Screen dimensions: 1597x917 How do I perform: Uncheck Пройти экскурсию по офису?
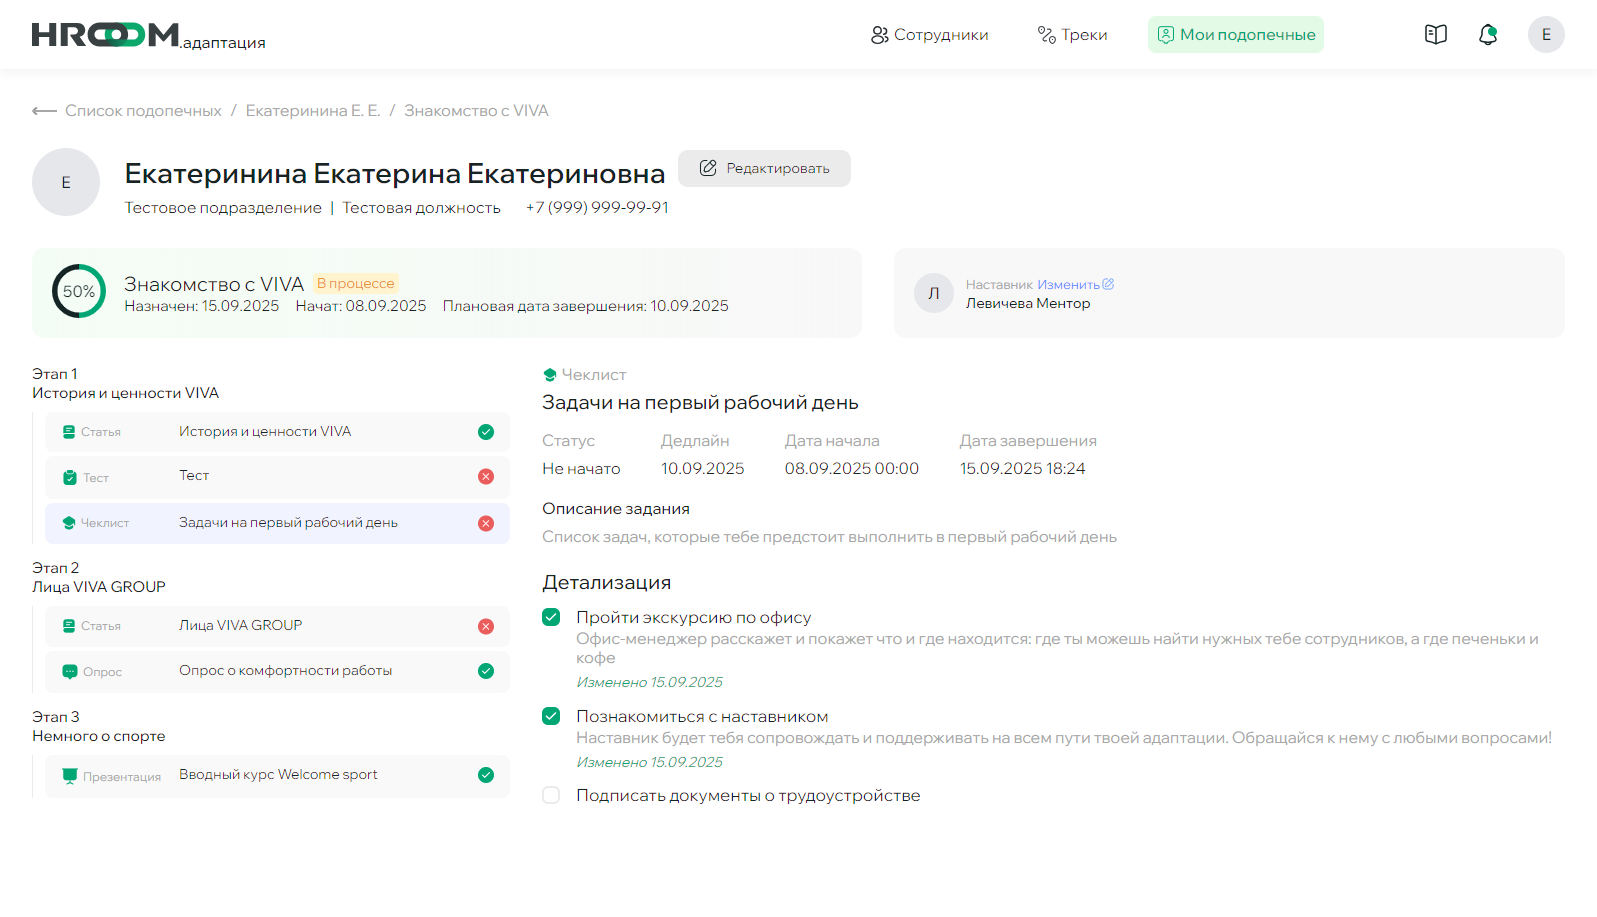tap(551, 617)
